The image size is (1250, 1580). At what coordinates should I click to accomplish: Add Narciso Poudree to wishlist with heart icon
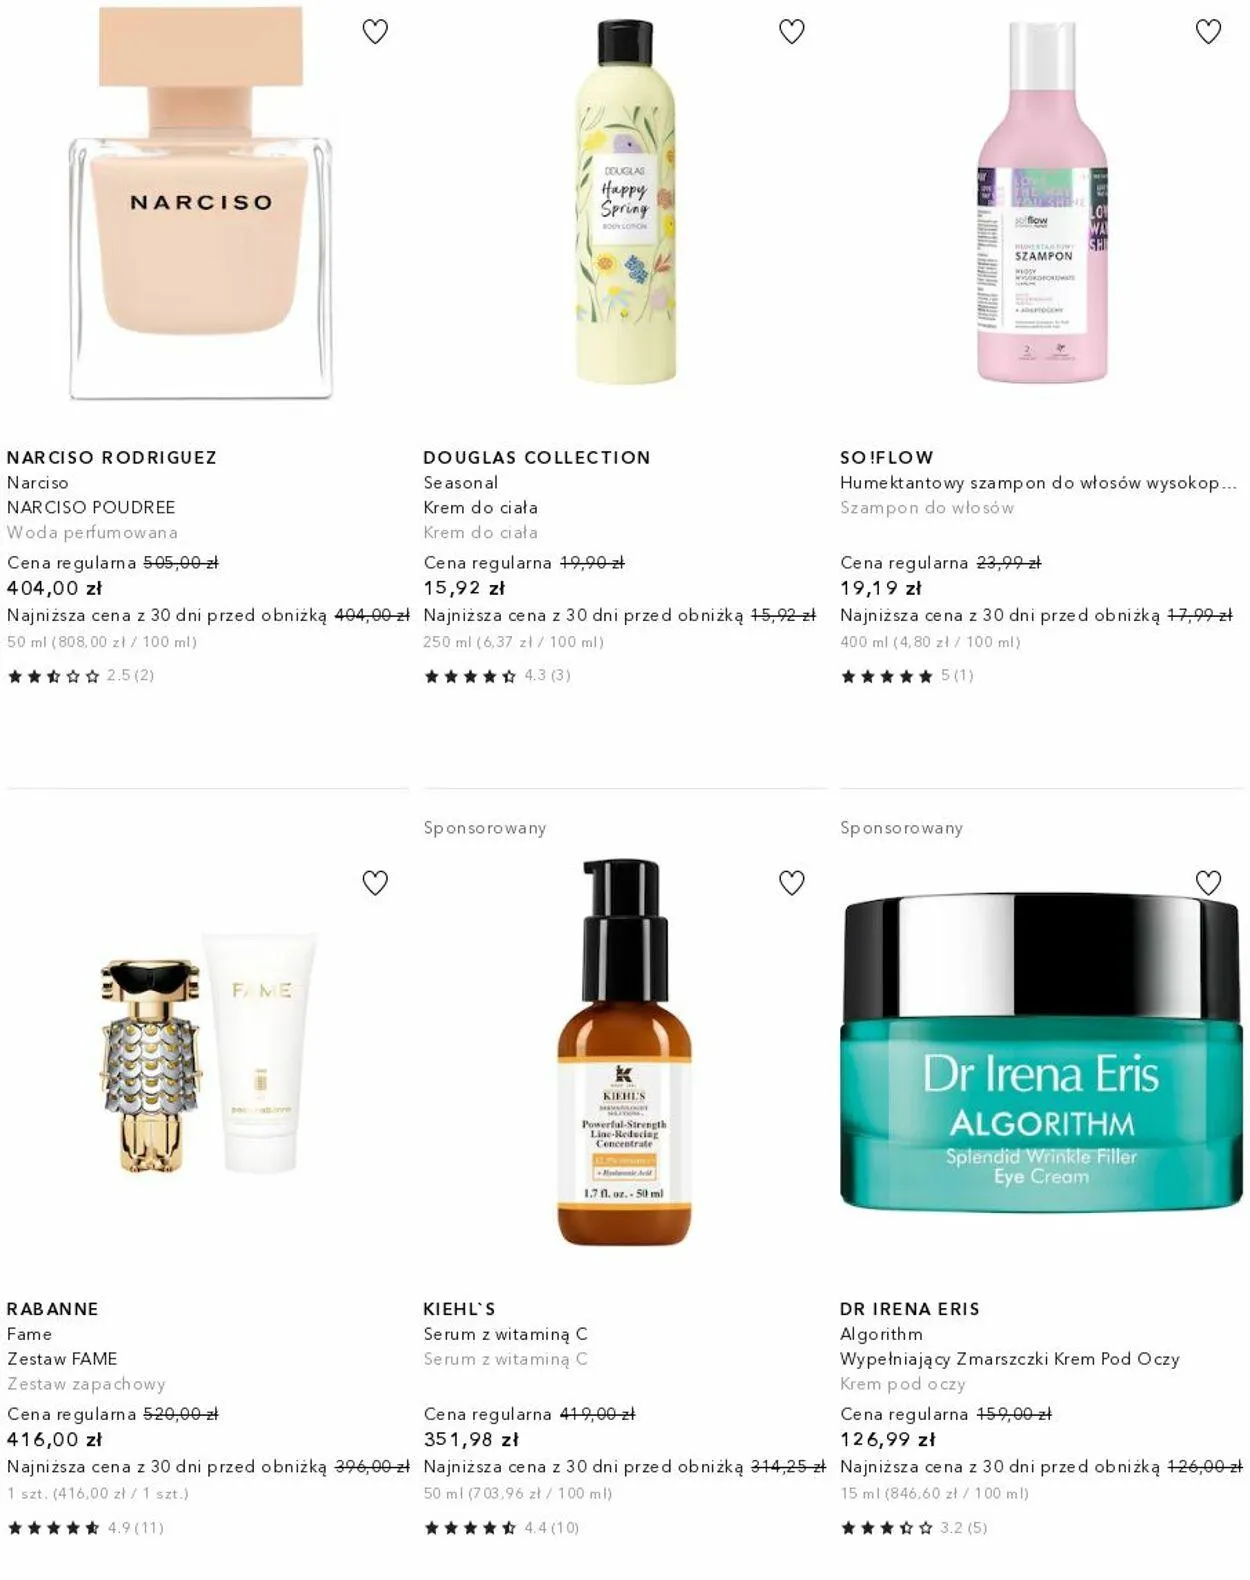tap(375, 32)
